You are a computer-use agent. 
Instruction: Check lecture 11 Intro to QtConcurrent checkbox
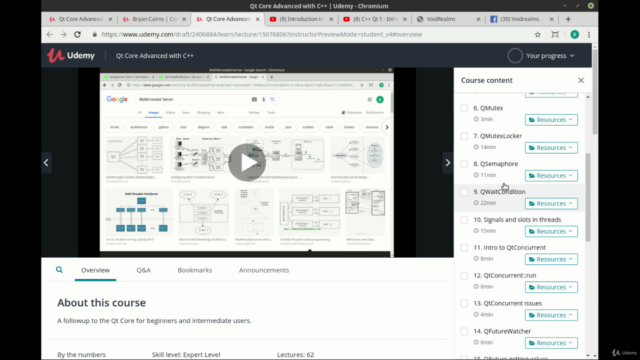pyautogui.click(x=464, y=247)
